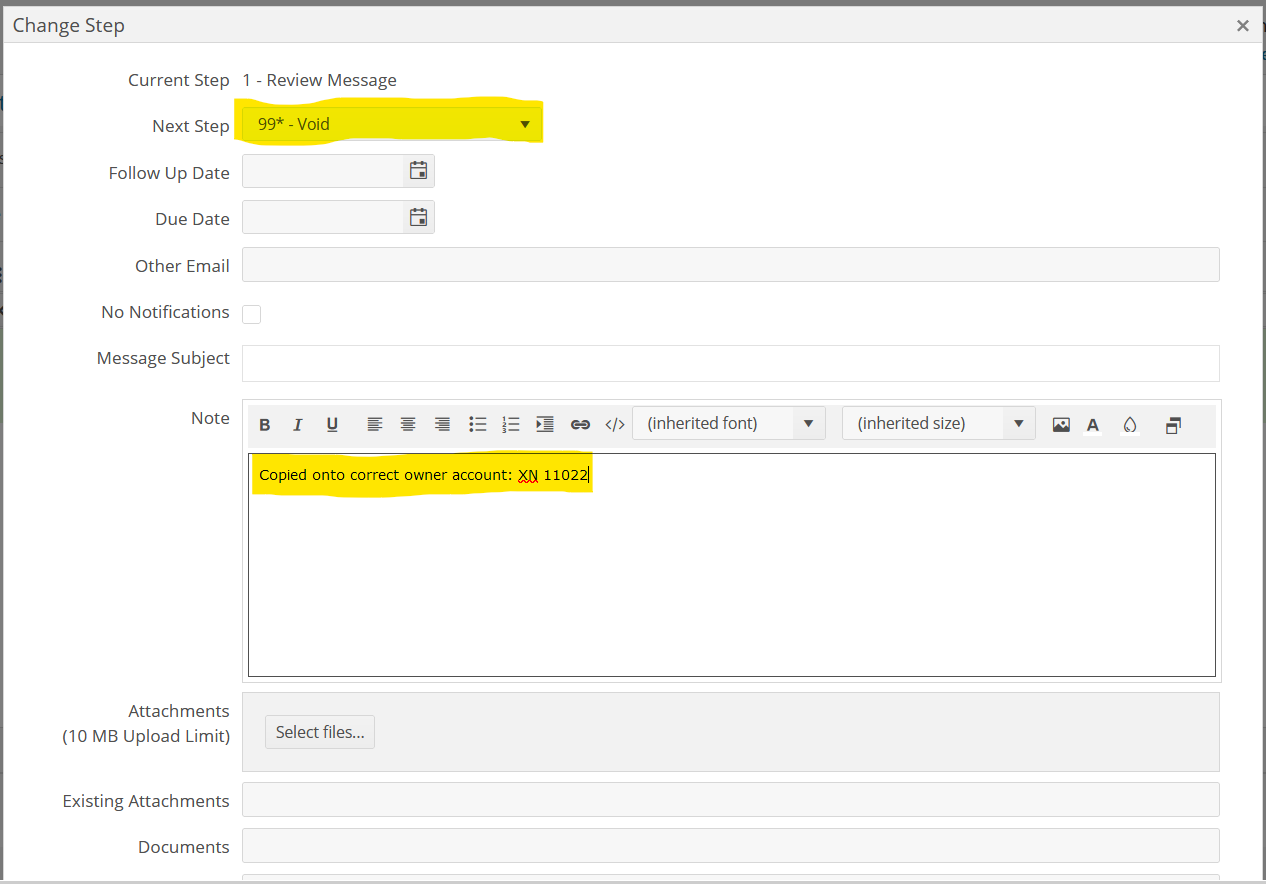Open print or window icon in note toolbar

pyautogui.click(x=1173, y=424)
